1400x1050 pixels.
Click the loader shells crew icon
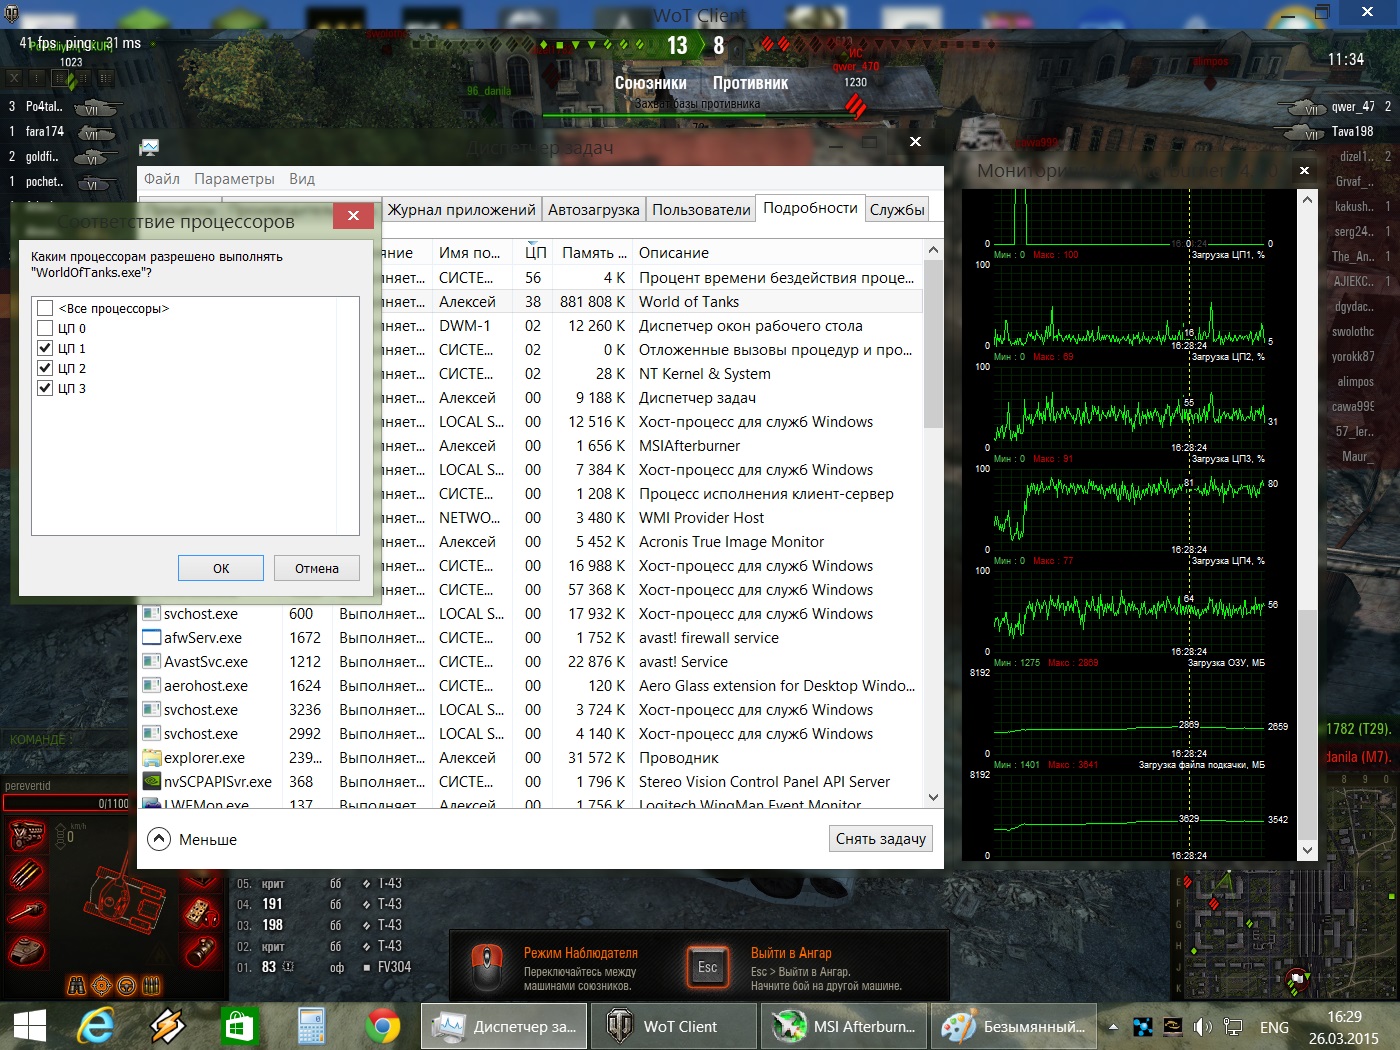click(151, 986)
